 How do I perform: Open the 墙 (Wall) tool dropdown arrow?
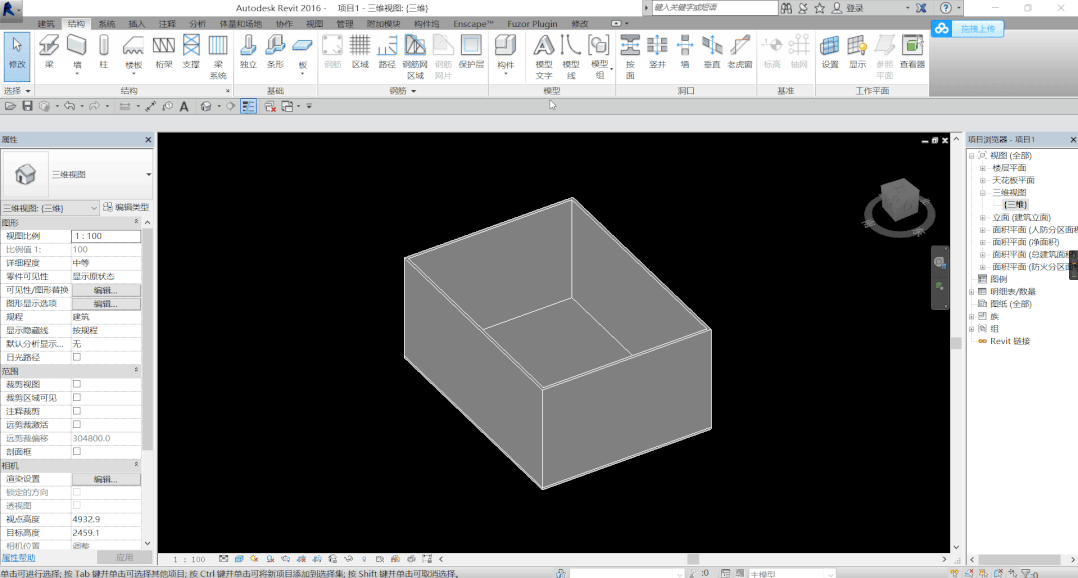click(x=77, y=74)
